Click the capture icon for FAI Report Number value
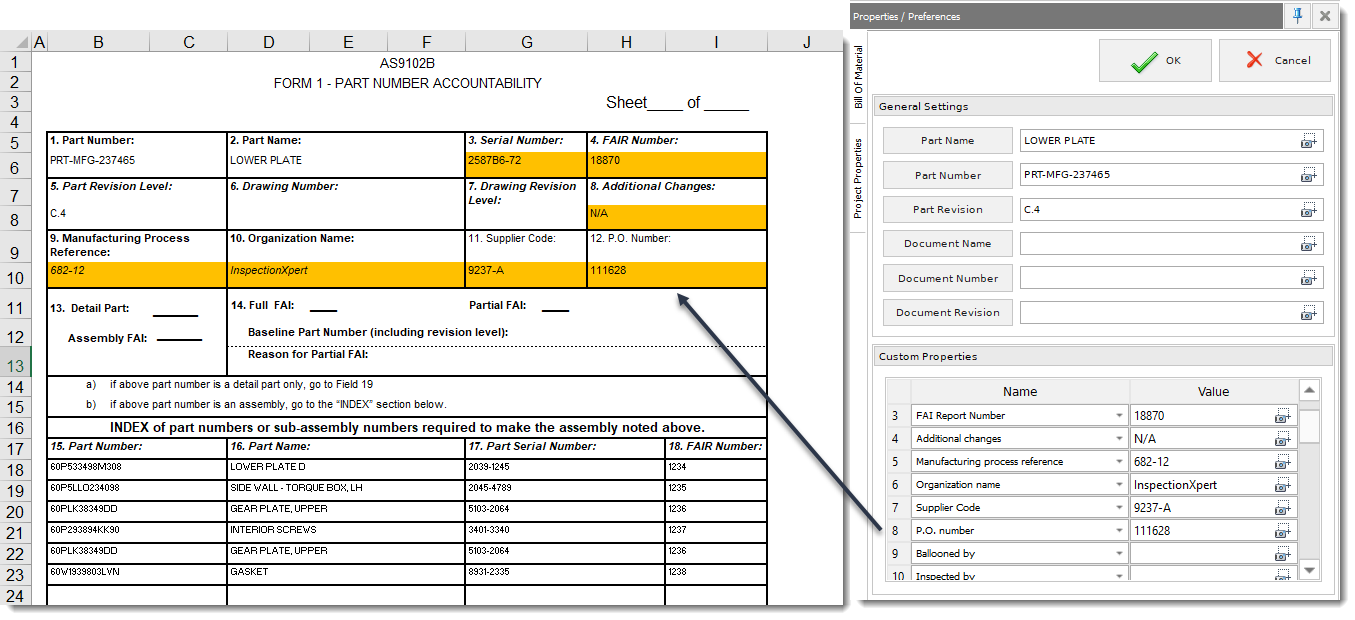 [1283, 415]
